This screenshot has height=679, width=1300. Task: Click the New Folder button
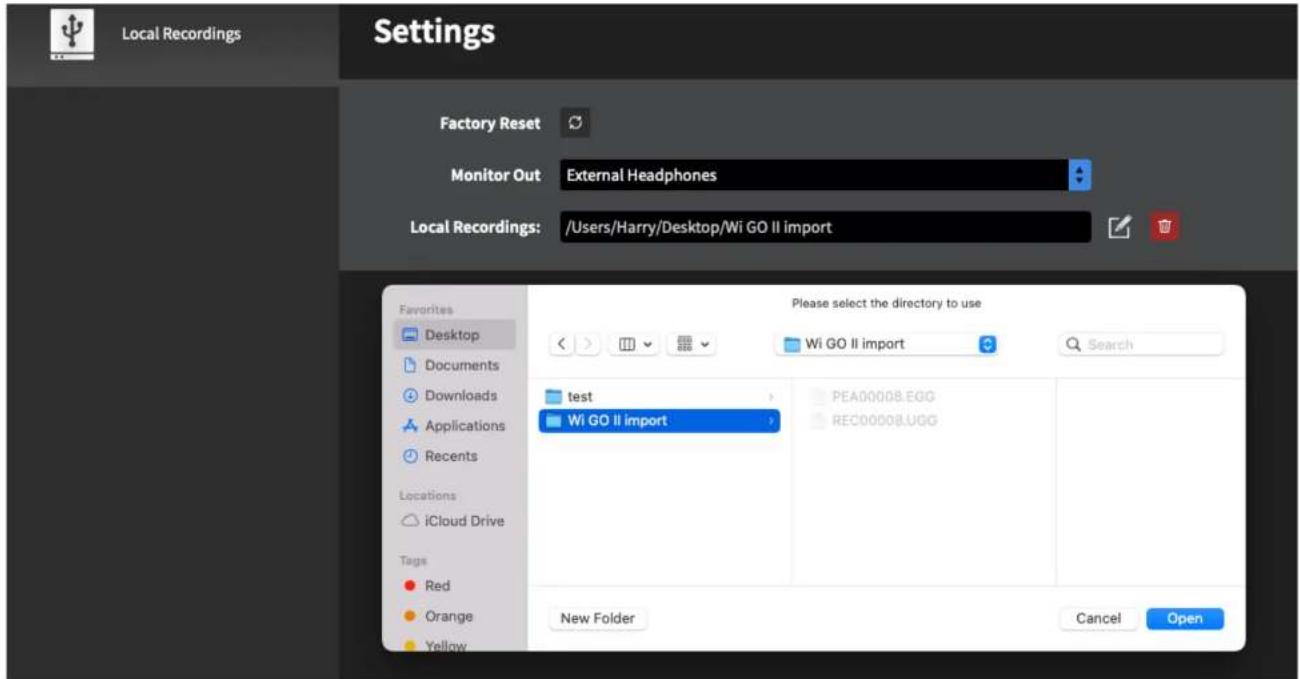pos(598,618)
